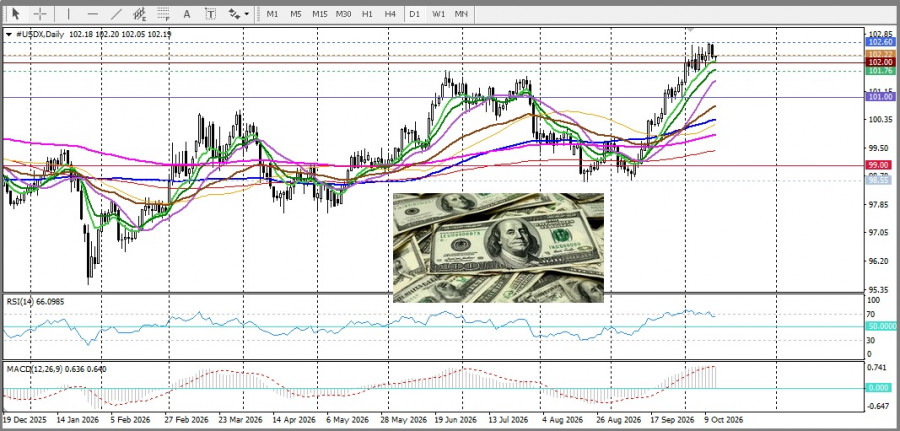Switch to the M30 timeframe
Image resolution: width=900 pixels, height=431 pixels.
coord(343,14)
